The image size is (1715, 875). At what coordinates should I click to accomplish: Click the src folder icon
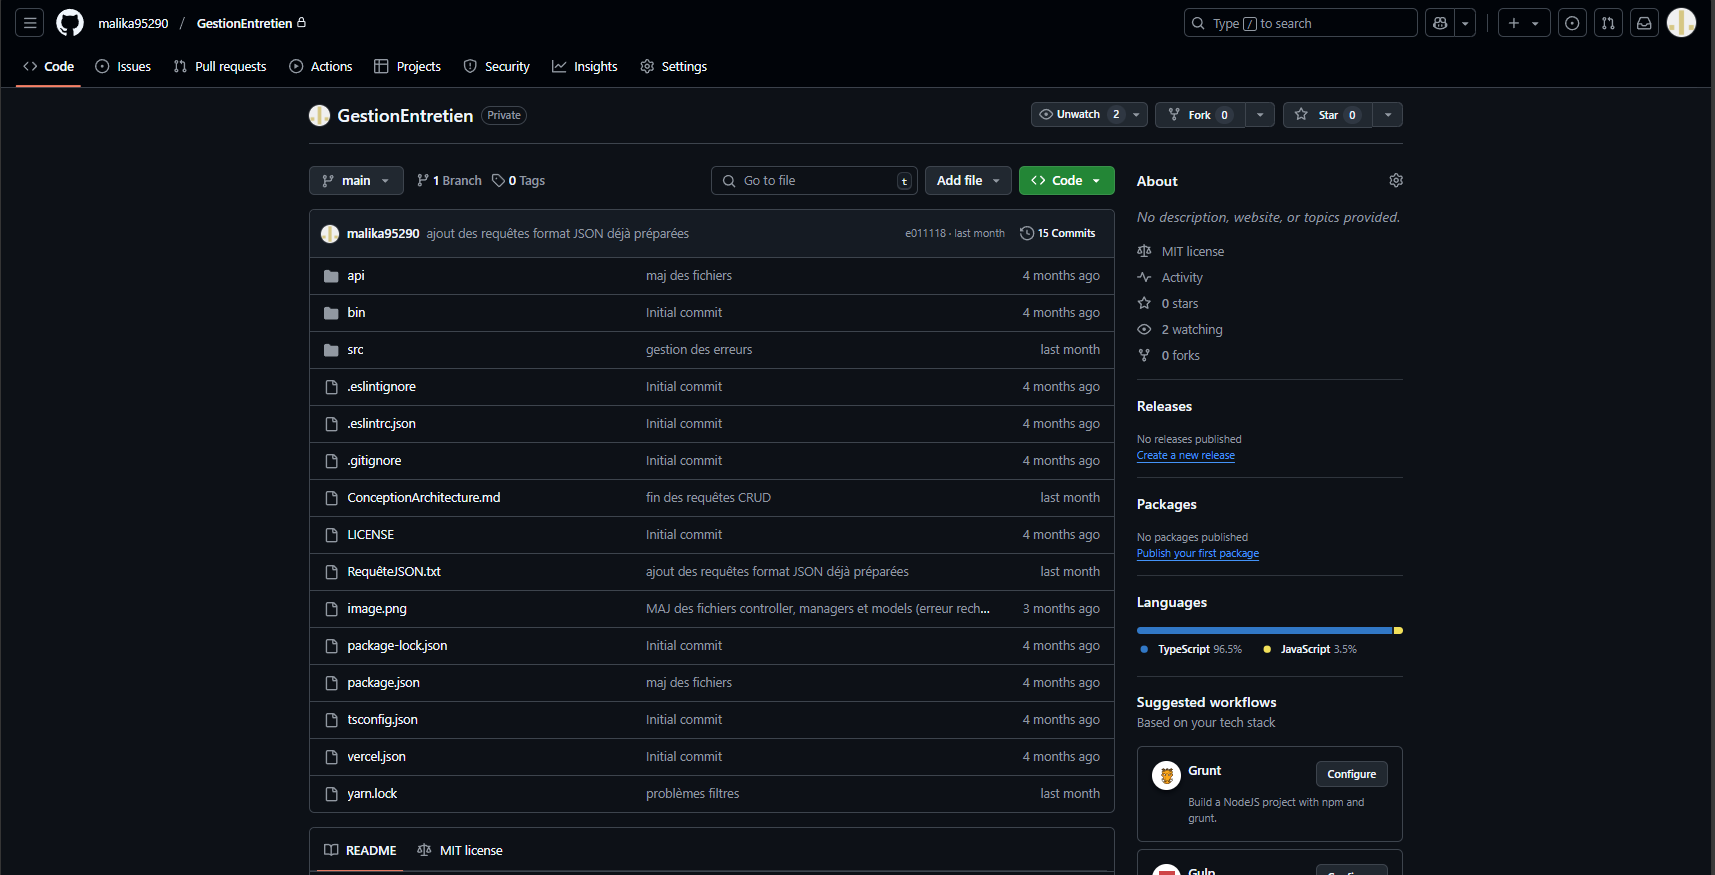pos(331,350)
